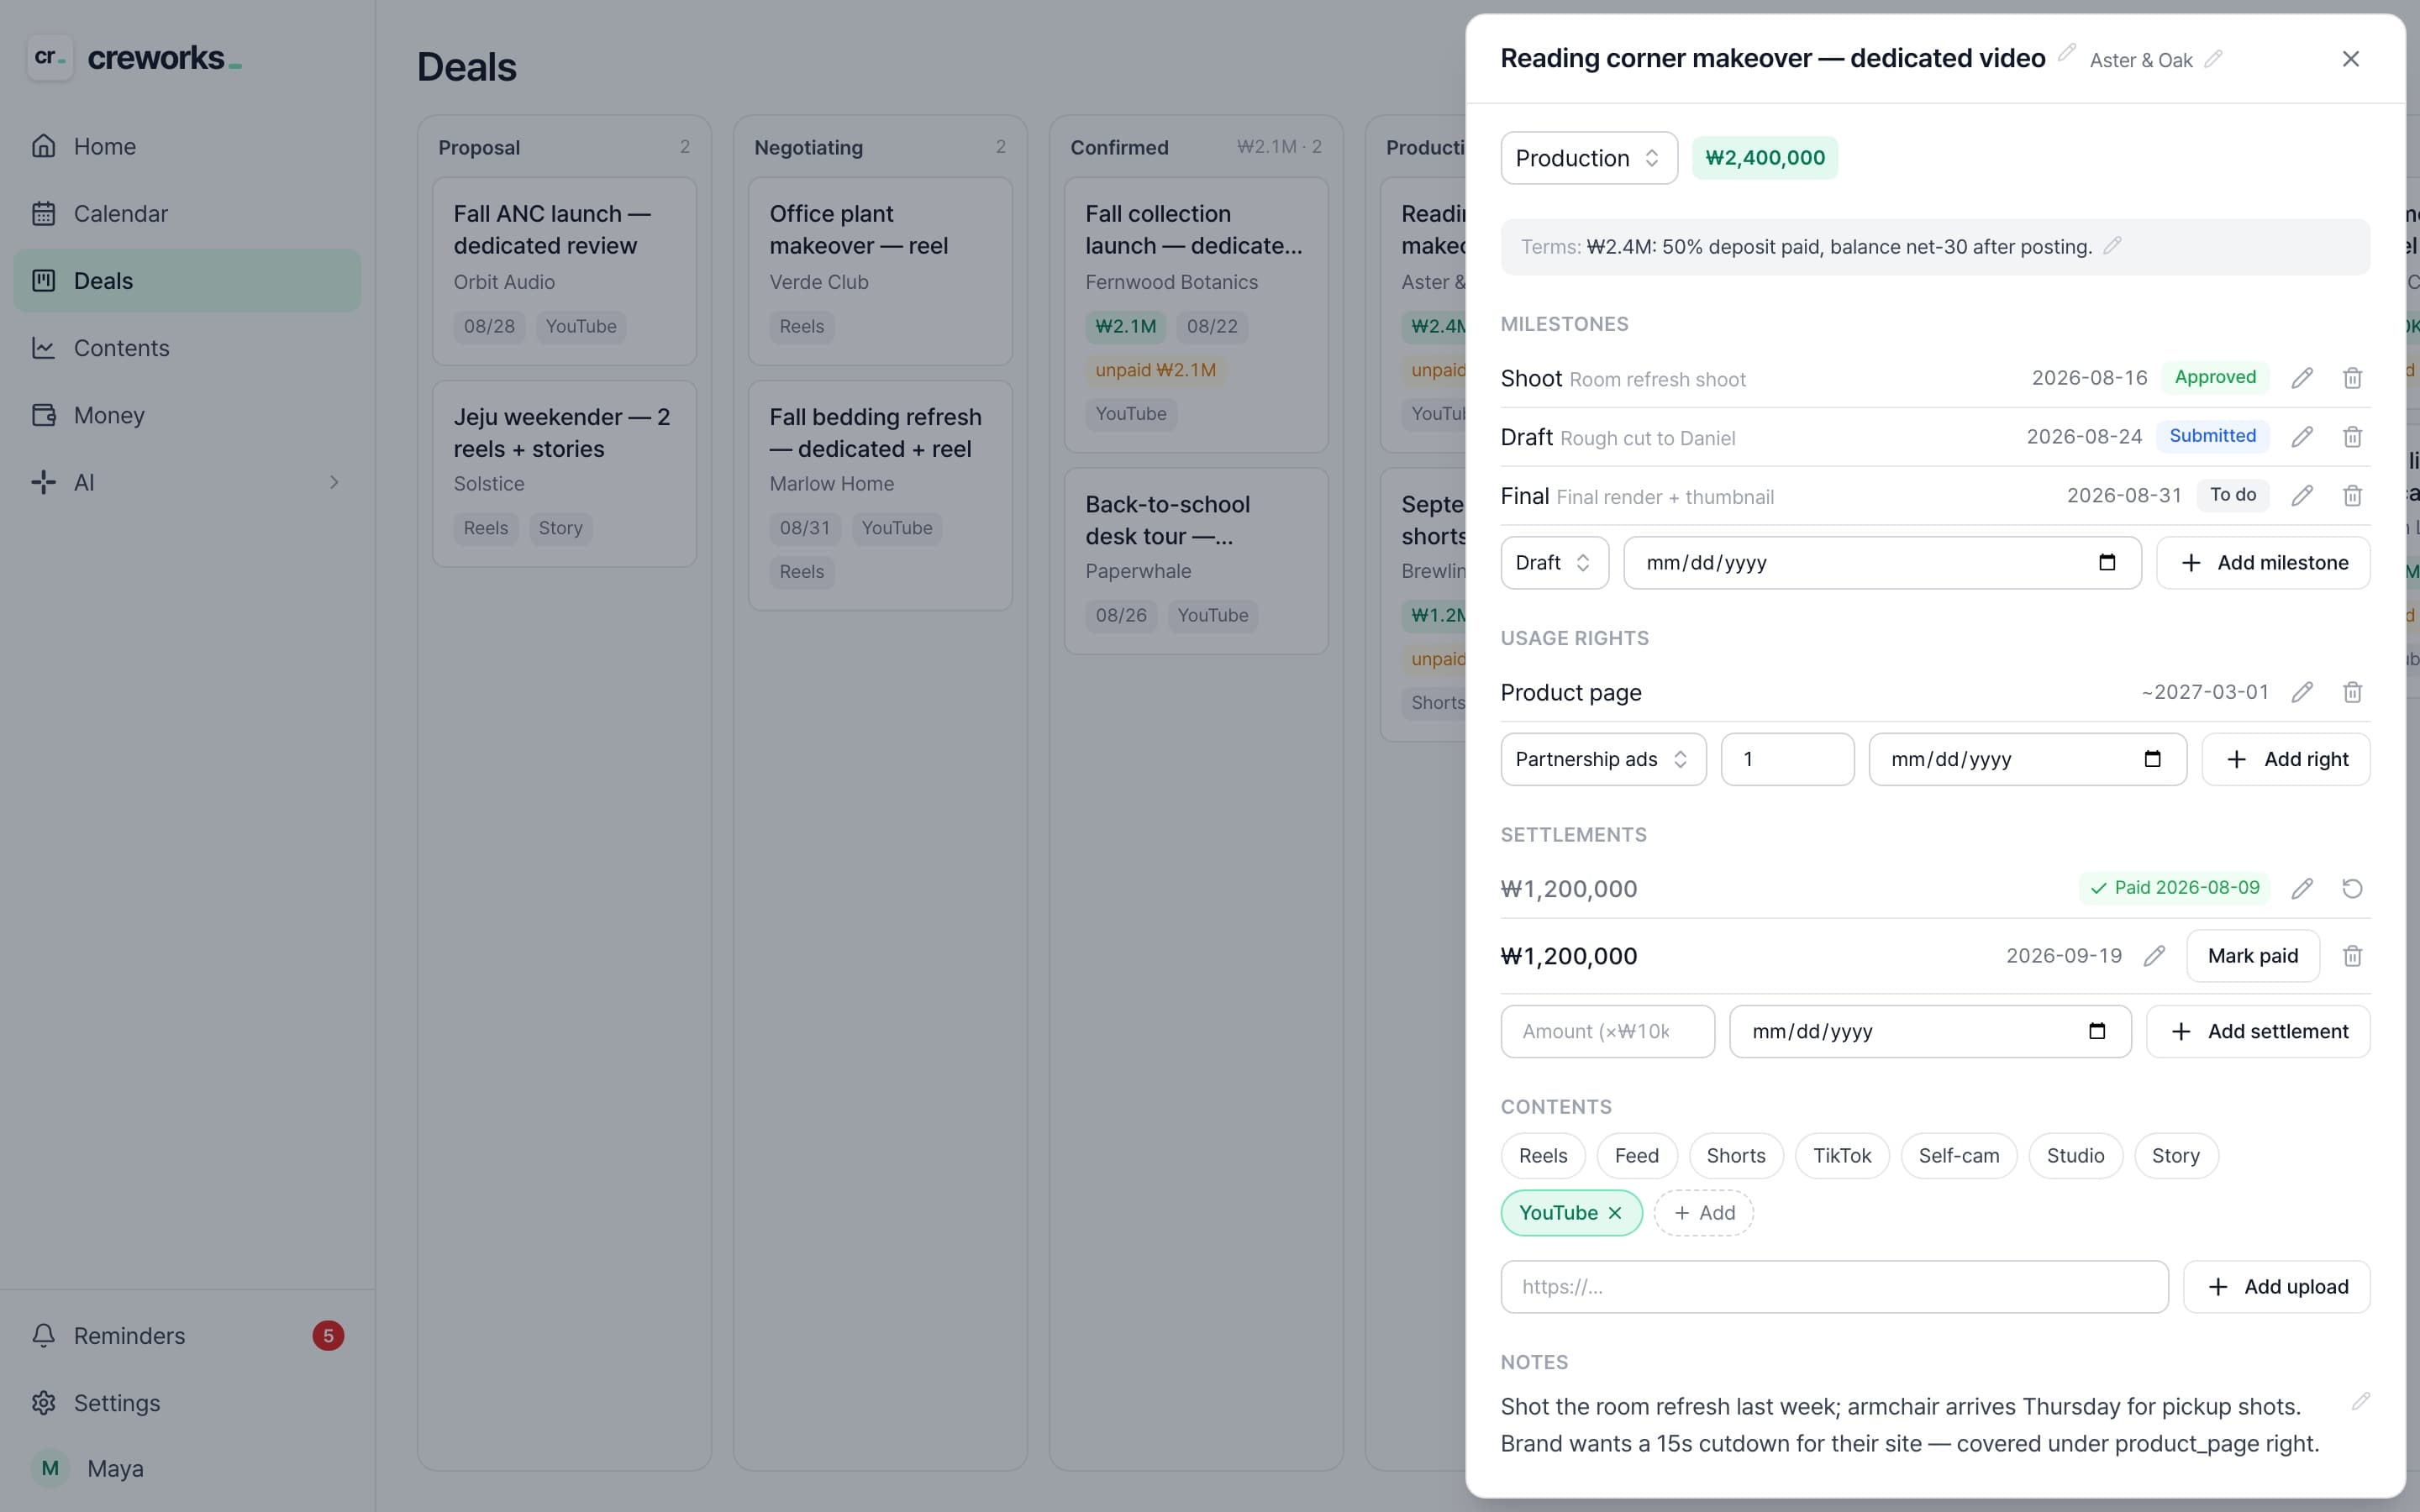The image size is (2420, 1512).
Task: Click the Mark paid button
Action: [x=2253, y=956]
